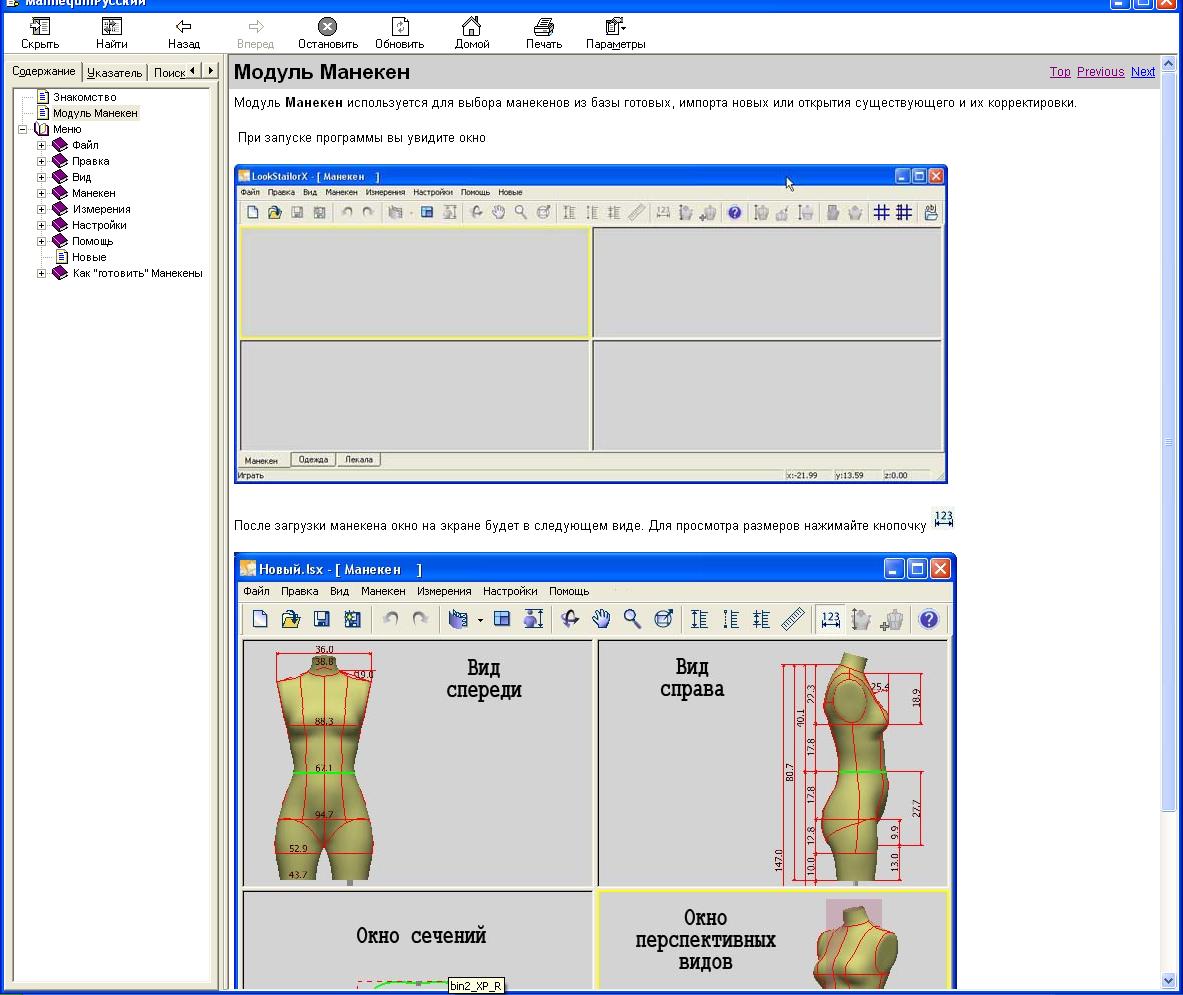Print the topic with the Печать icon
1183x995 pixels.
coord(544,27)
